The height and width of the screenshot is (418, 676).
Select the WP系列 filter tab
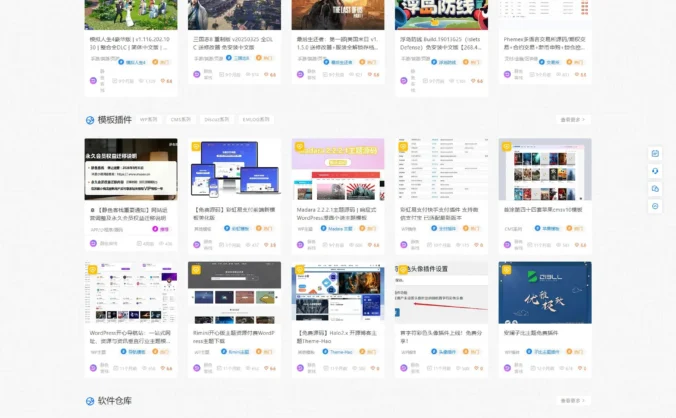pyautogui.click(x=148, y=119)
